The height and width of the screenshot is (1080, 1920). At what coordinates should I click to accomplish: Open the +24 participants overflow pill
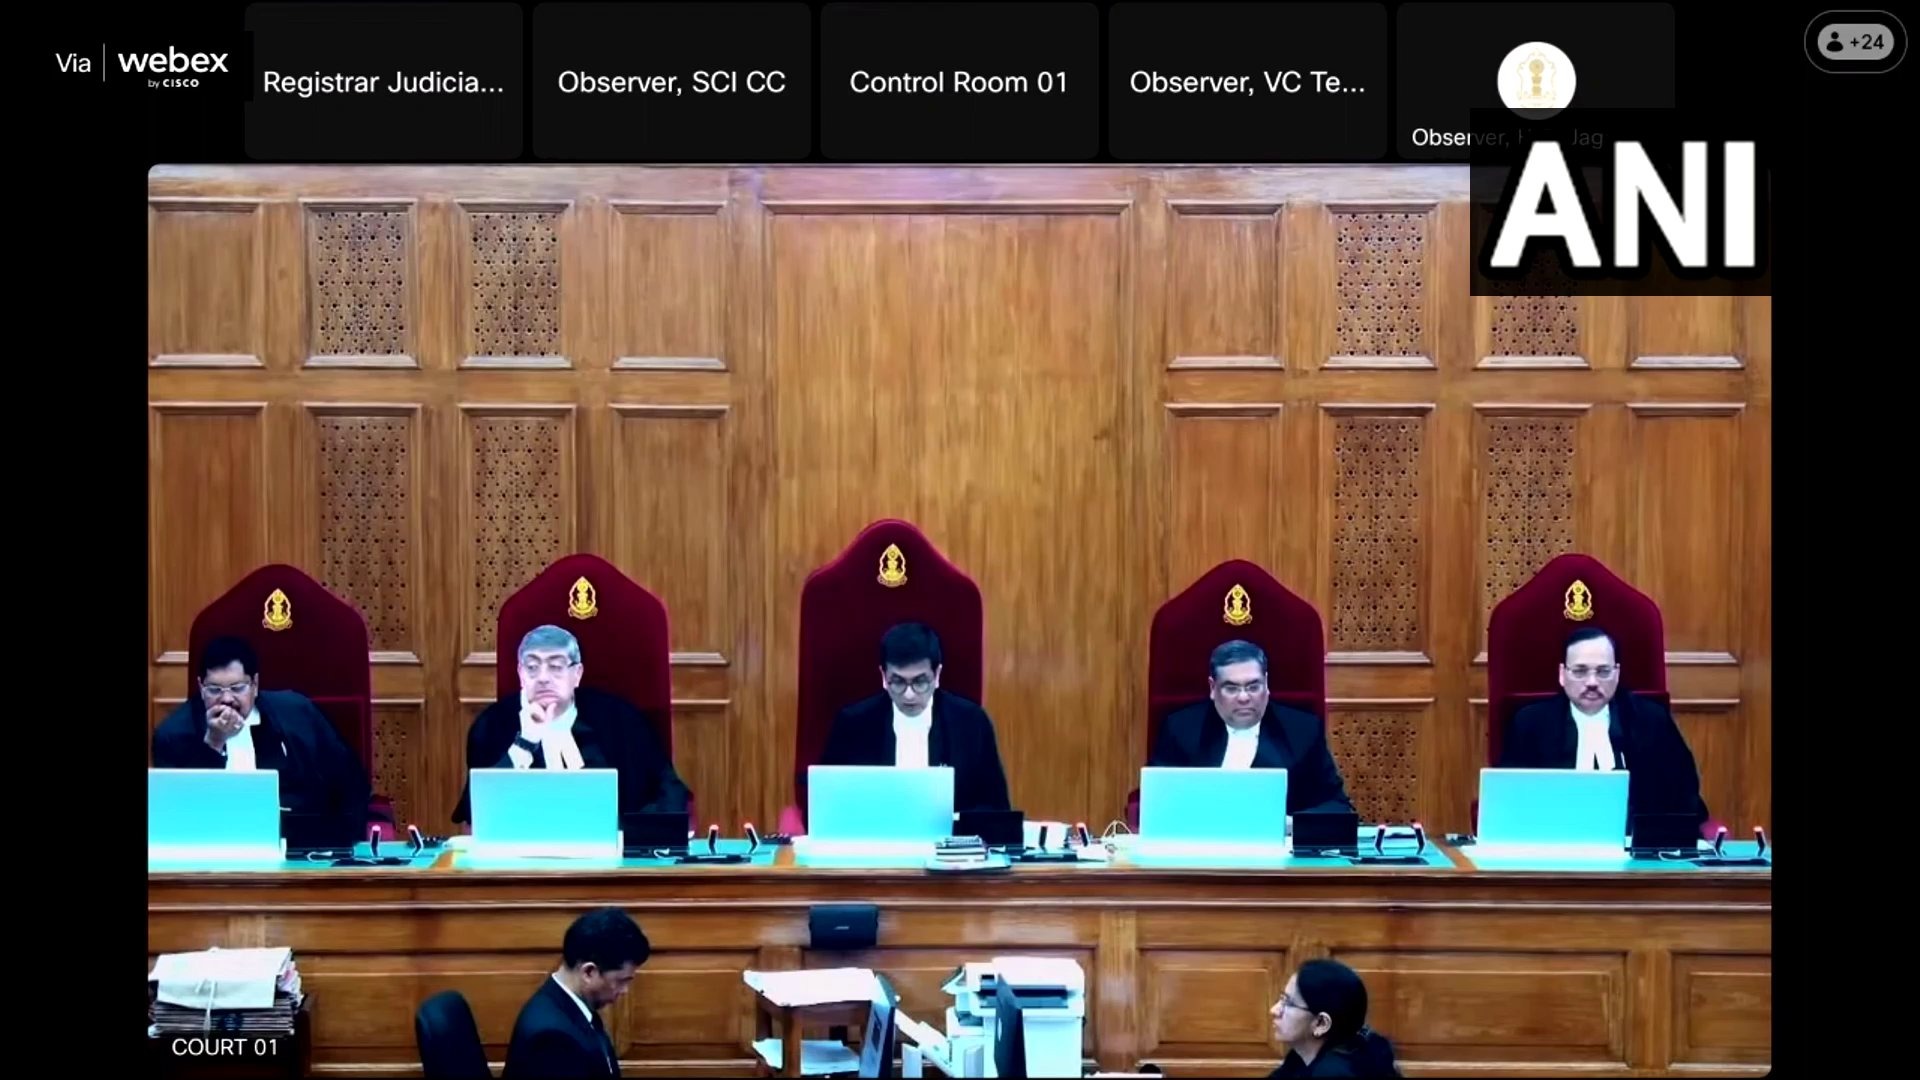click(x=1855, y=42)
